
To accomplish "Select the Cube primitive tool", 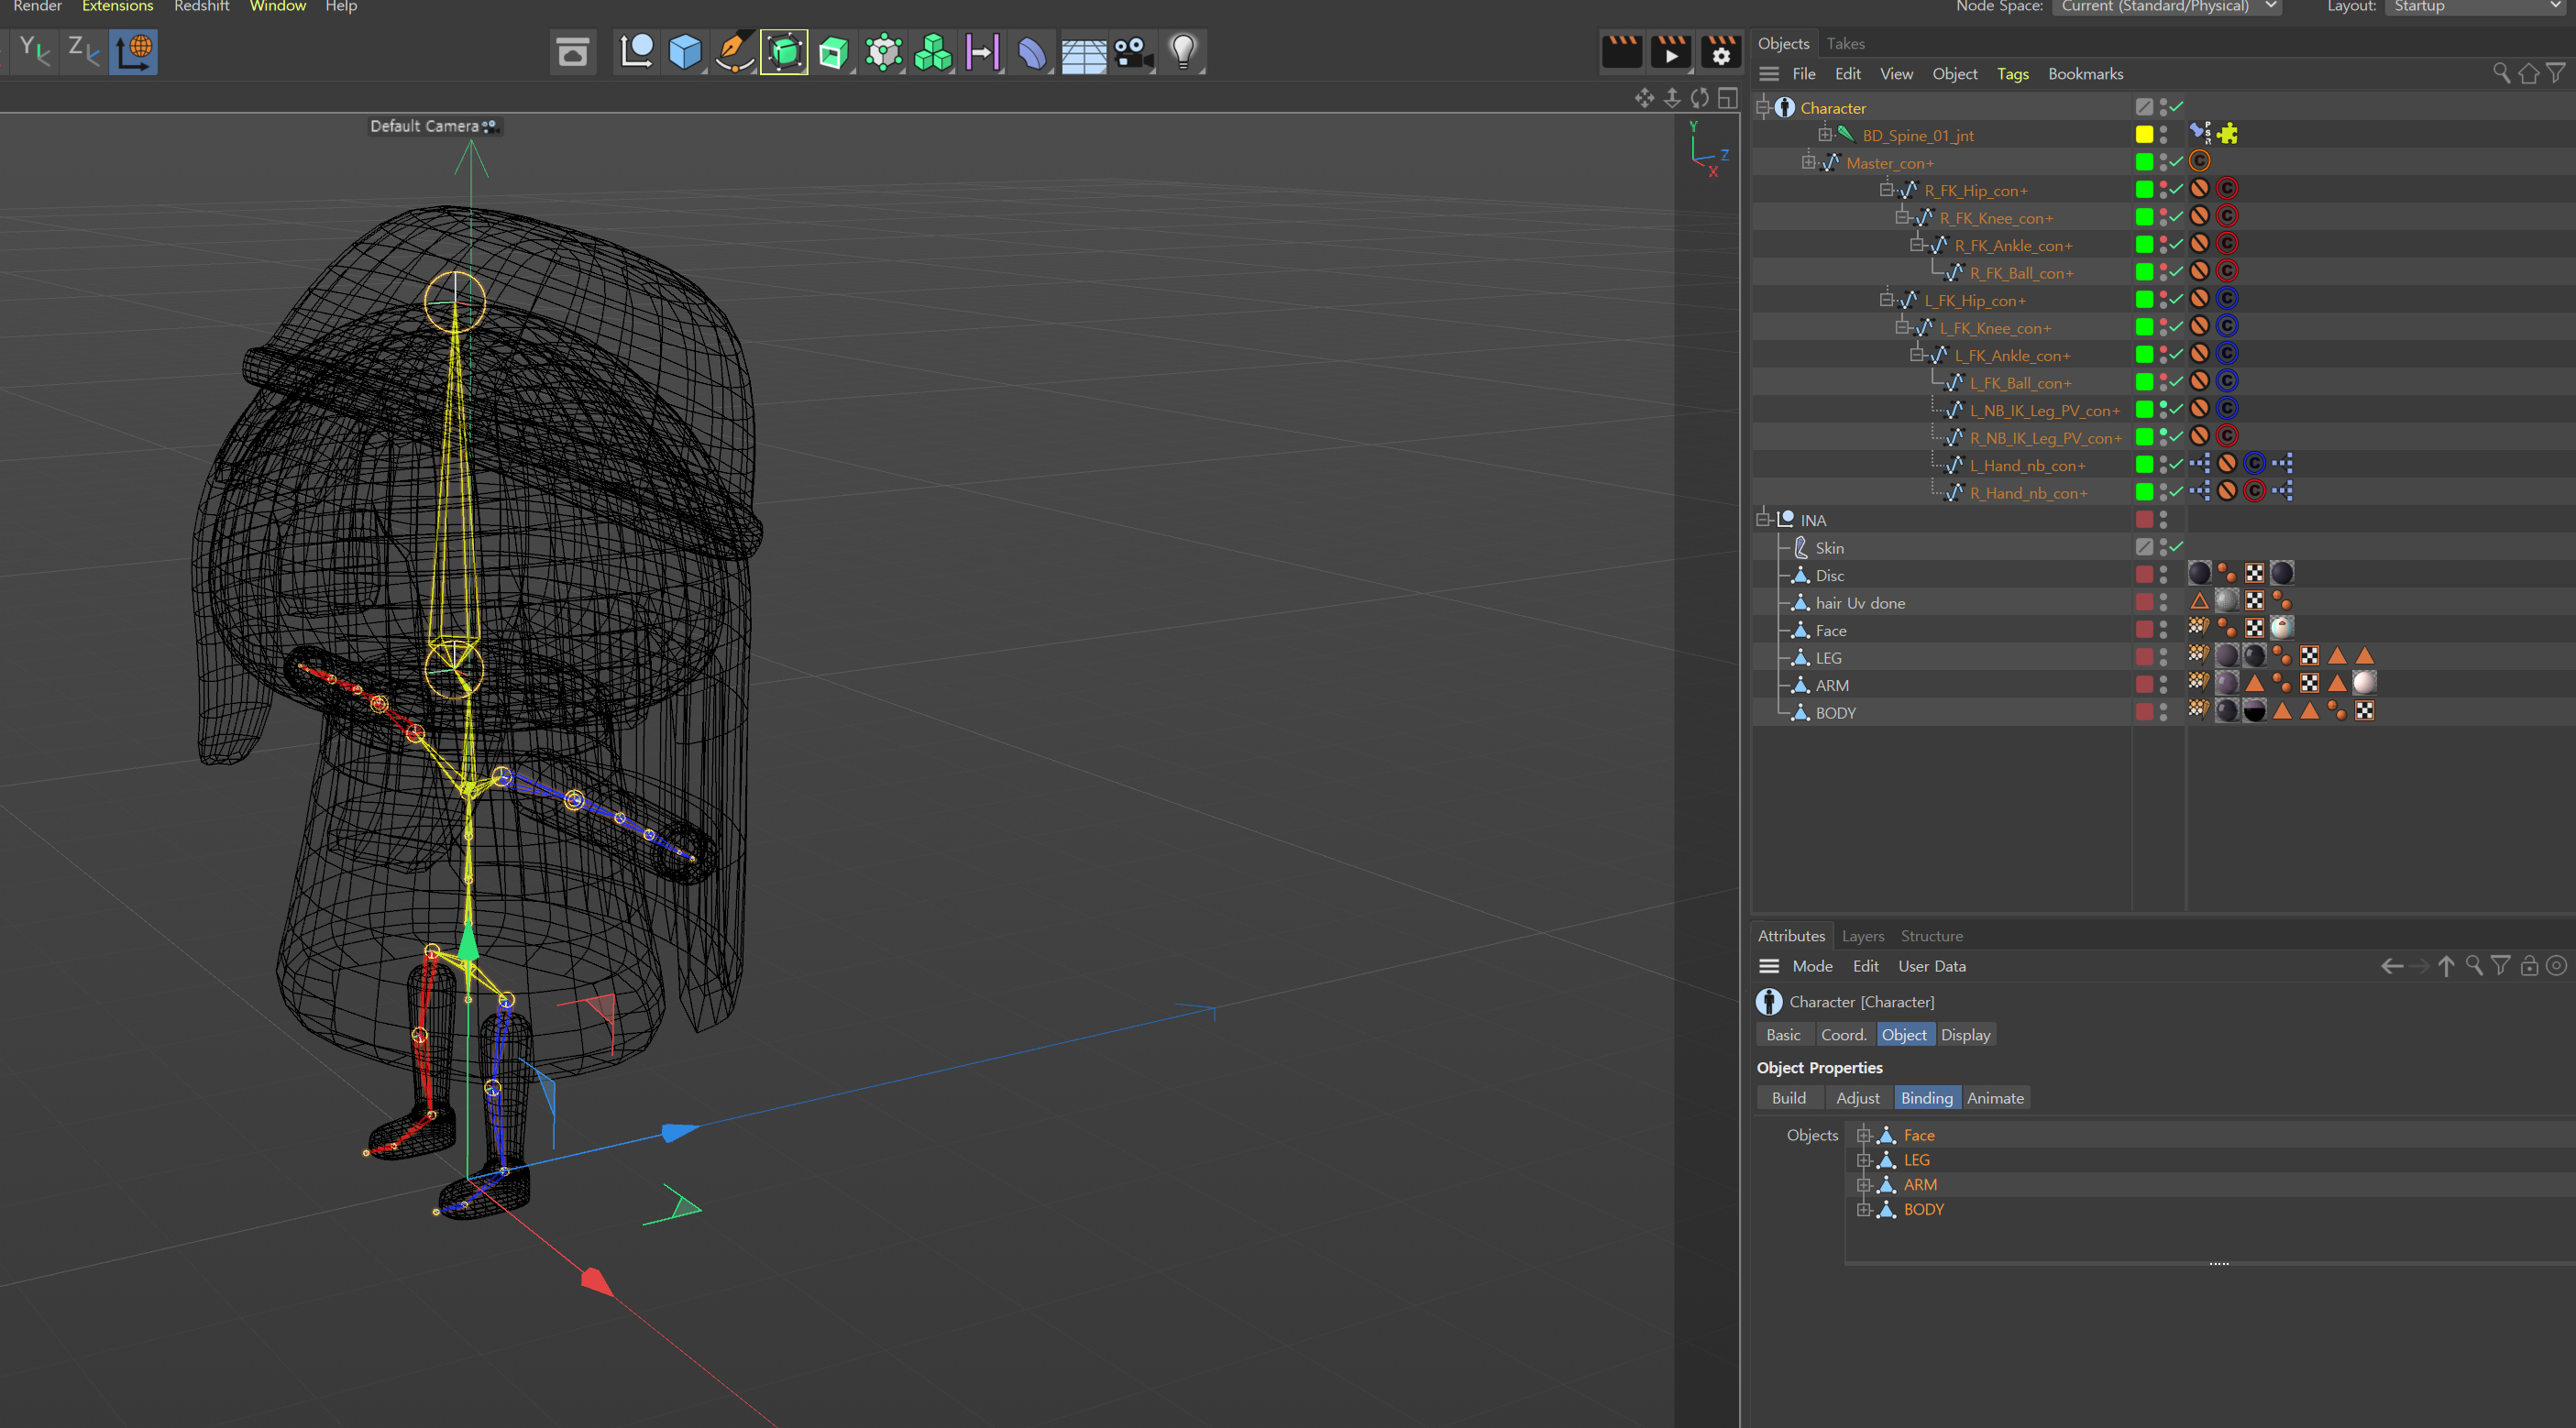I will point(685,52).
